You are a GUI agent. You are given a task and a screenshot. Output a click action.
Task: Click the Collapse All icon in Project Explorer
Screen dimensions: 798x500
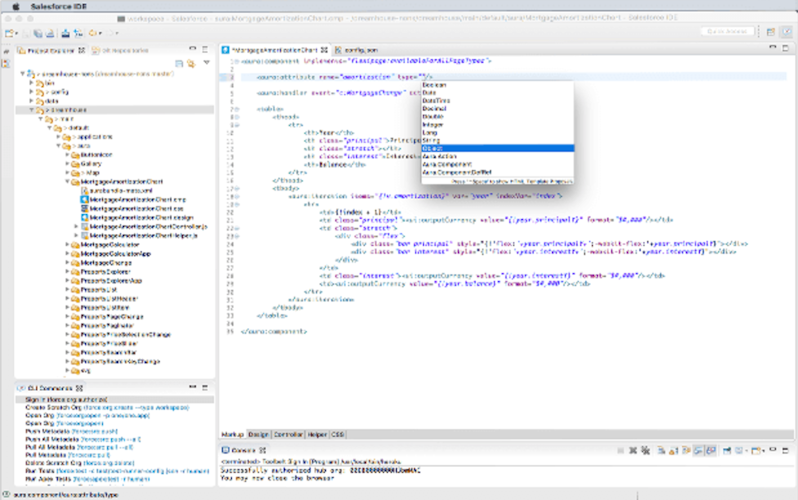pyautogui.click(x=179, y=63)
